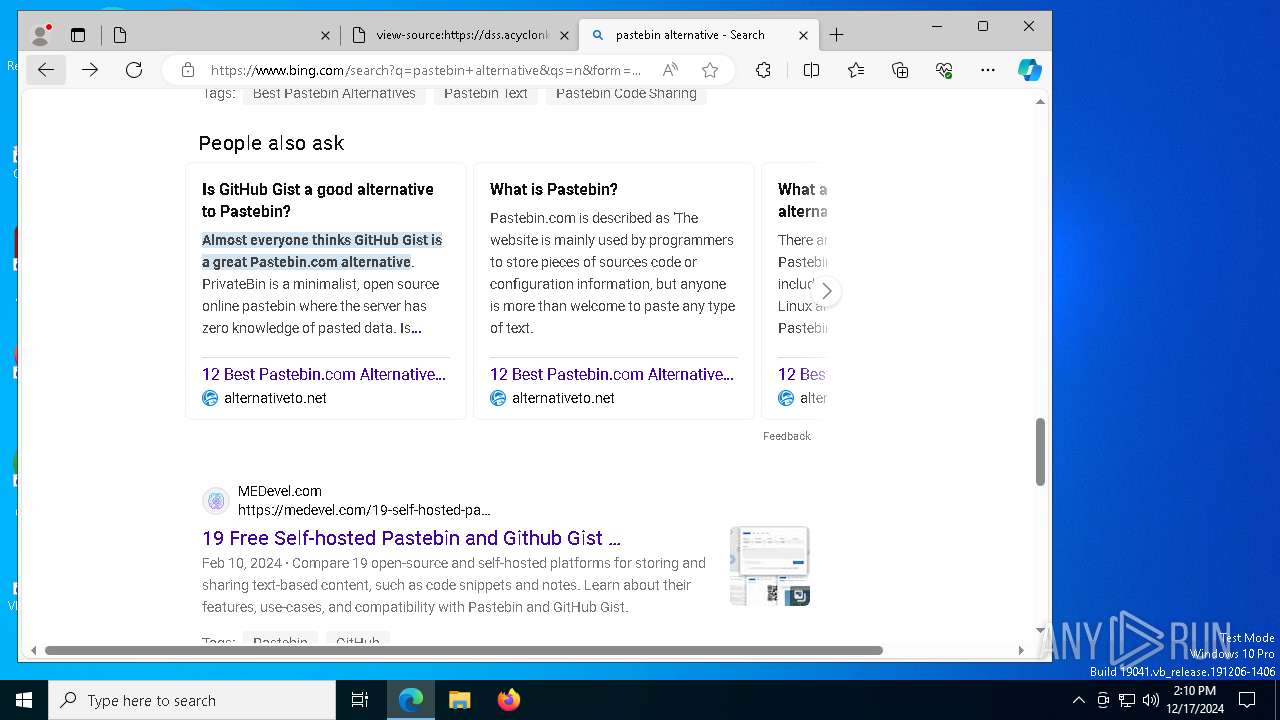Screen dimensions: 1280x720
Task: Expand 'Is GitHub Gist a good alternative' question
Action: 318,200
